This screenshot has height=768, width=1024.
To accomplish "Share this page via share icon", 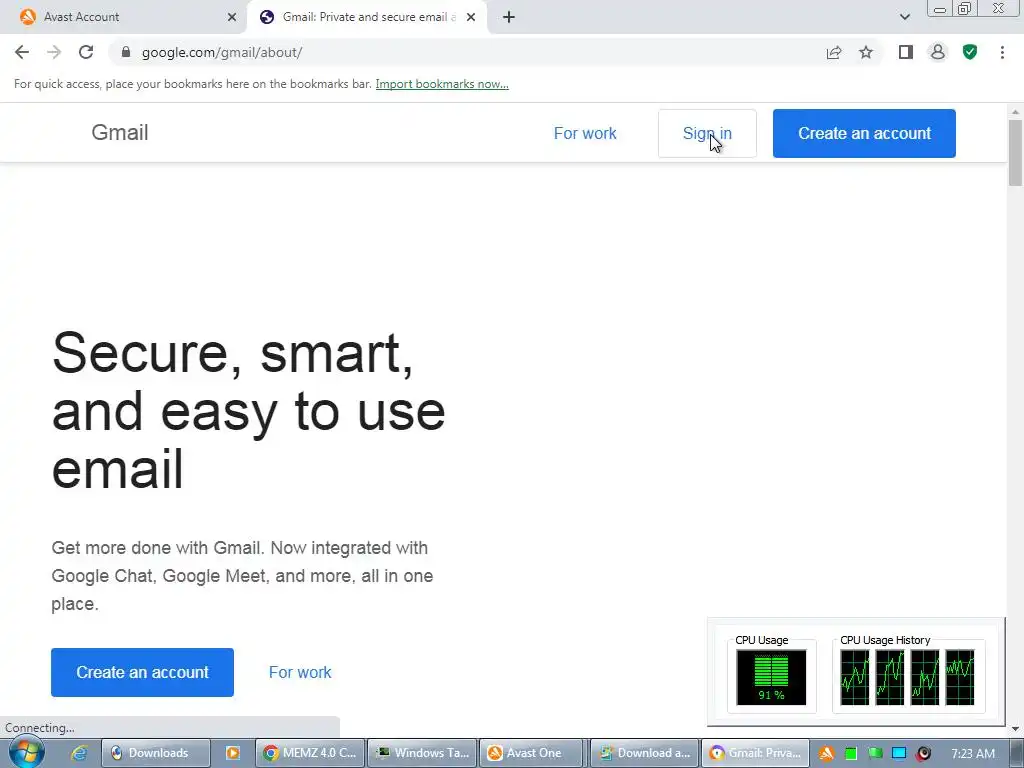I will (x=834, y=52).
